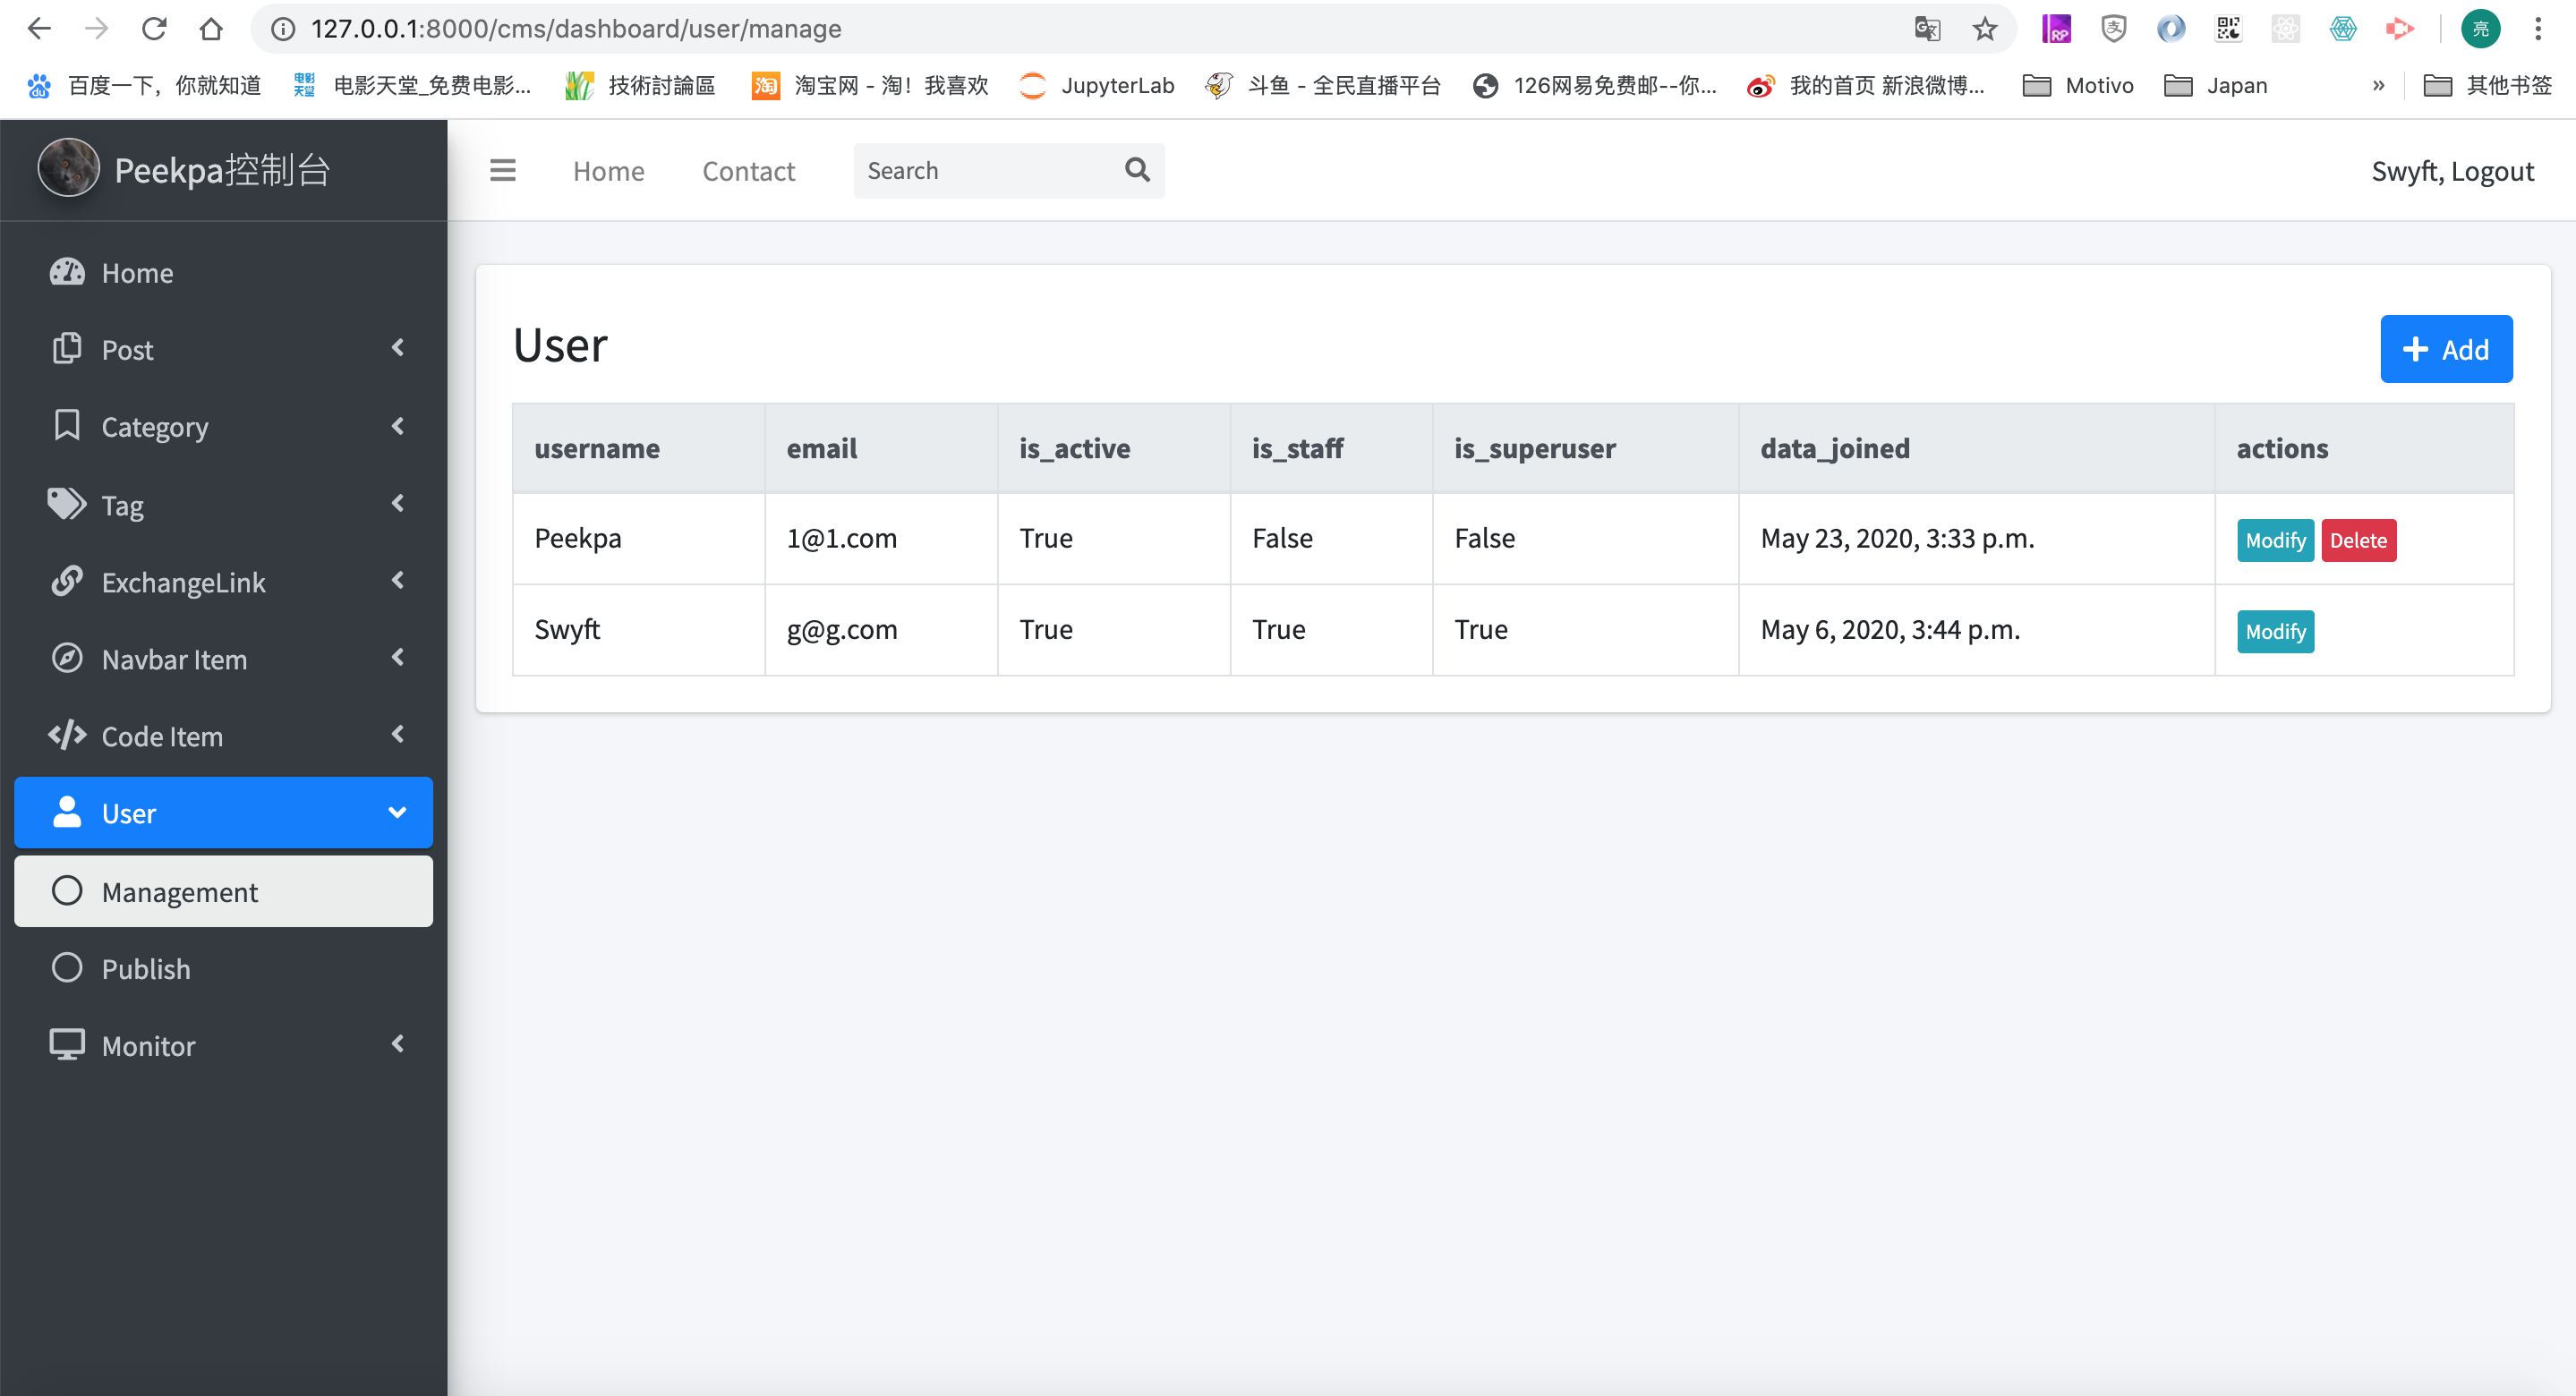Click the Code Item icon
The height and width of the screenshot is (1396, 2576).
[66, 735]
